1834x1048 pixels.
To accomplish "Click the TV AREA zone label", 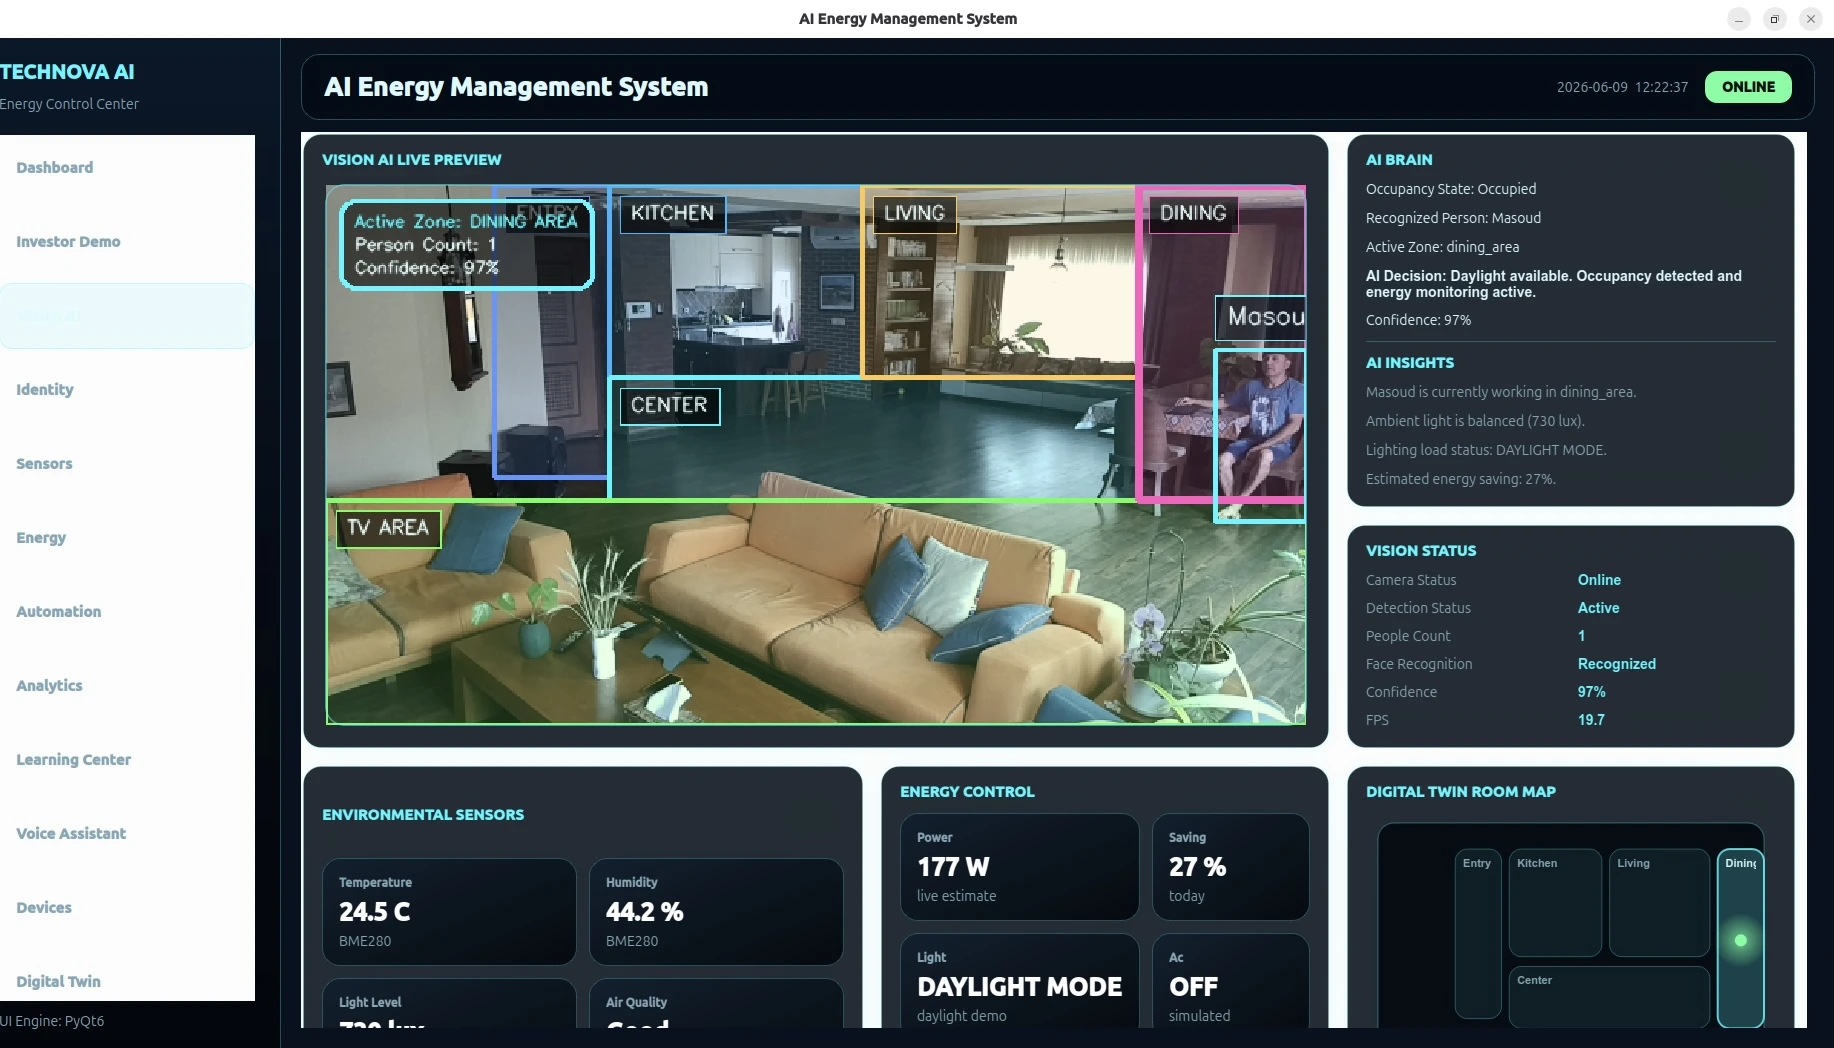I will click(x=388, y=528).
